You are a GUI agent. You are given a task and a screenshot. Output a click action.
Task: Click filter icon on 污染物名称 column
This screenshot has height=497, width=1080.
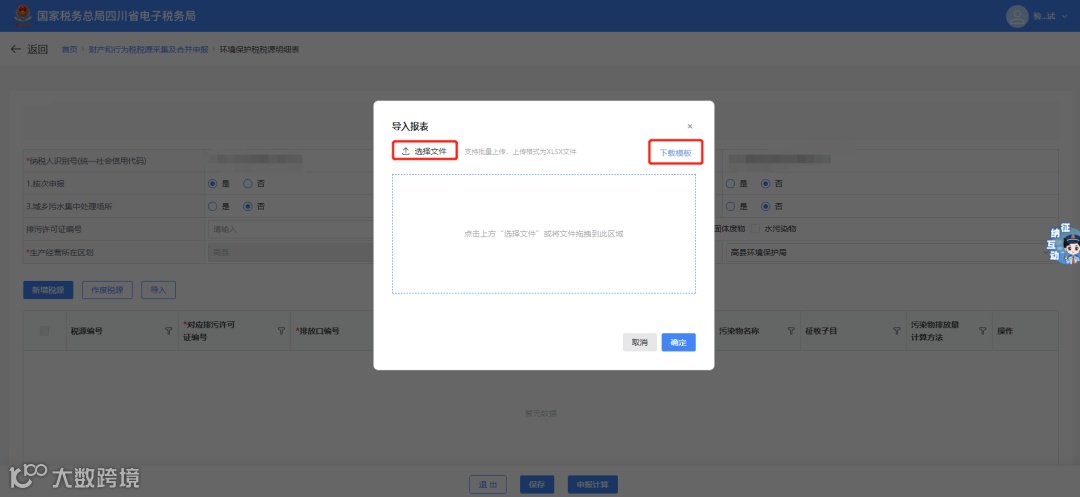coord(791,331)
